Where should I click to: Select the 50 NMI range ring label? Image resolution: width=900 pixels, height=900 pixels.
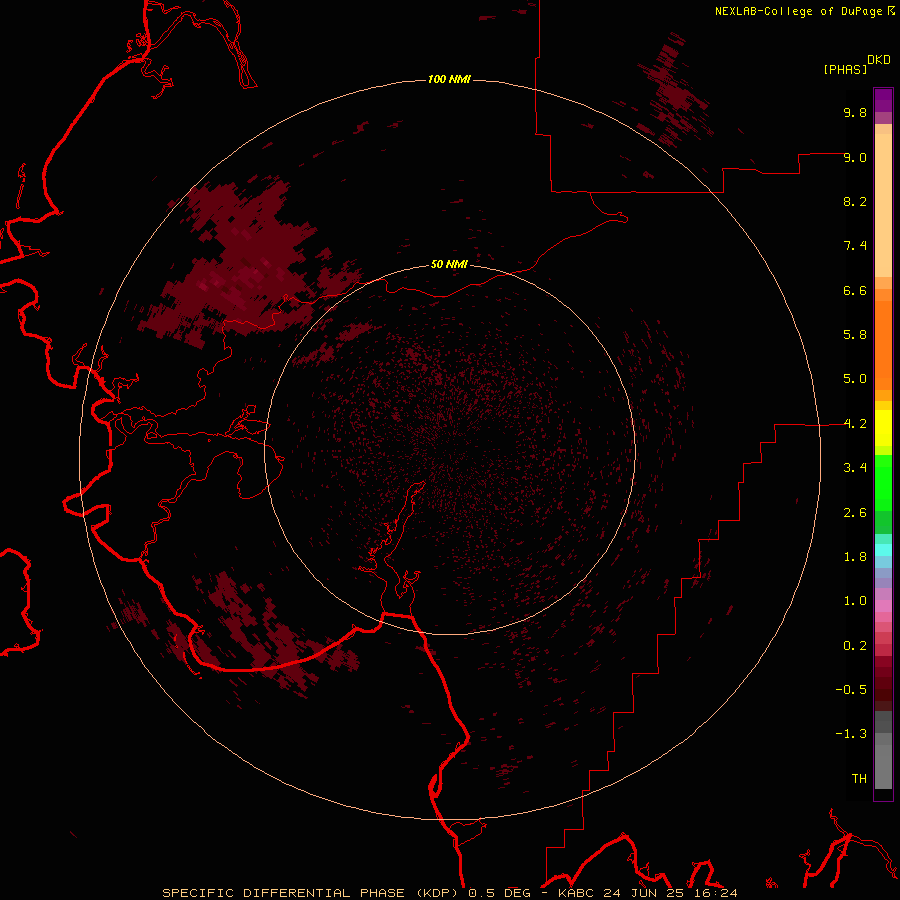tap(449, 264)
